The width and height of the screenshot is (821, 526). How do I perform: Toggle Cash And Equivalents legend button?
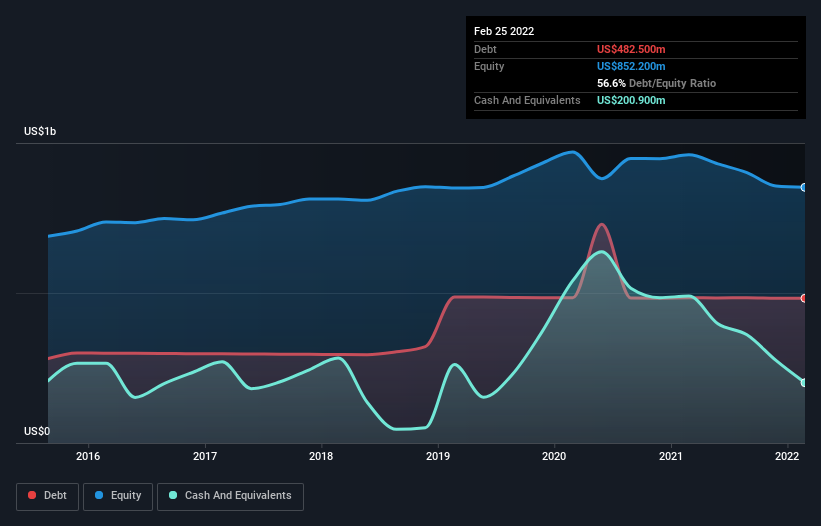click(x=230, y=496)
